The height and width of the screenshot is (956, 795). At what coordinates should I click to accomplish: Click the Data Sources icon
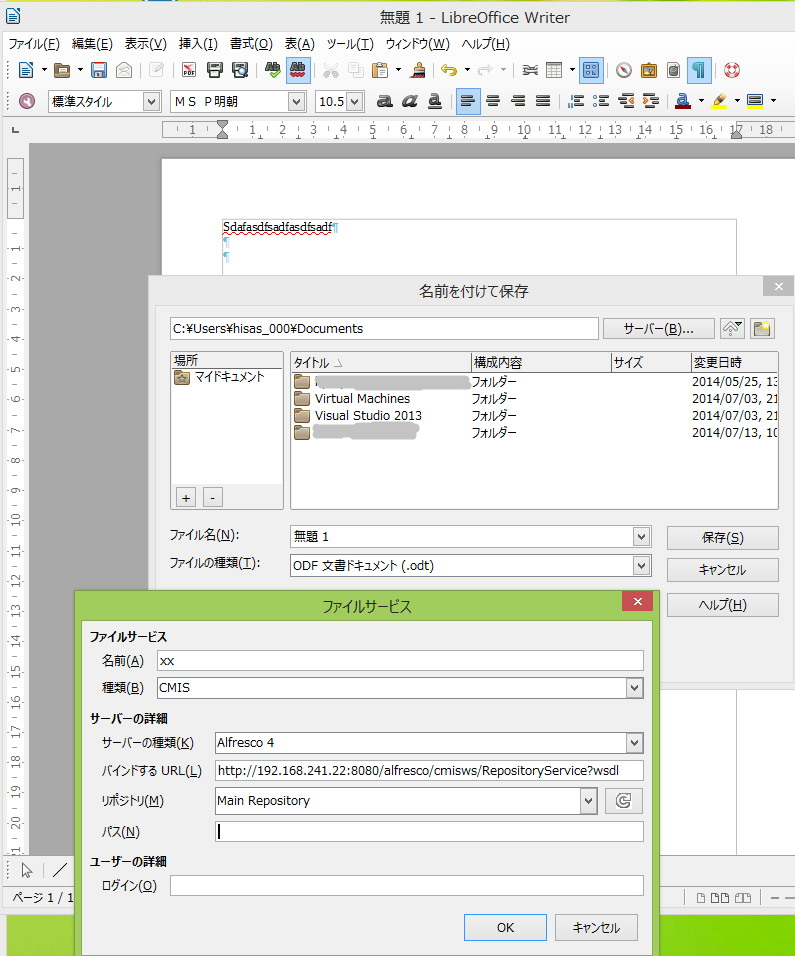click(673, 70)
